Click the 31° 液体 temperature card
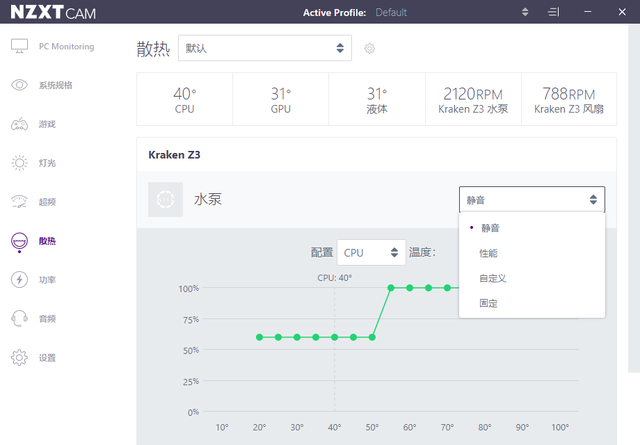The image size is (640, 445). 377,99
